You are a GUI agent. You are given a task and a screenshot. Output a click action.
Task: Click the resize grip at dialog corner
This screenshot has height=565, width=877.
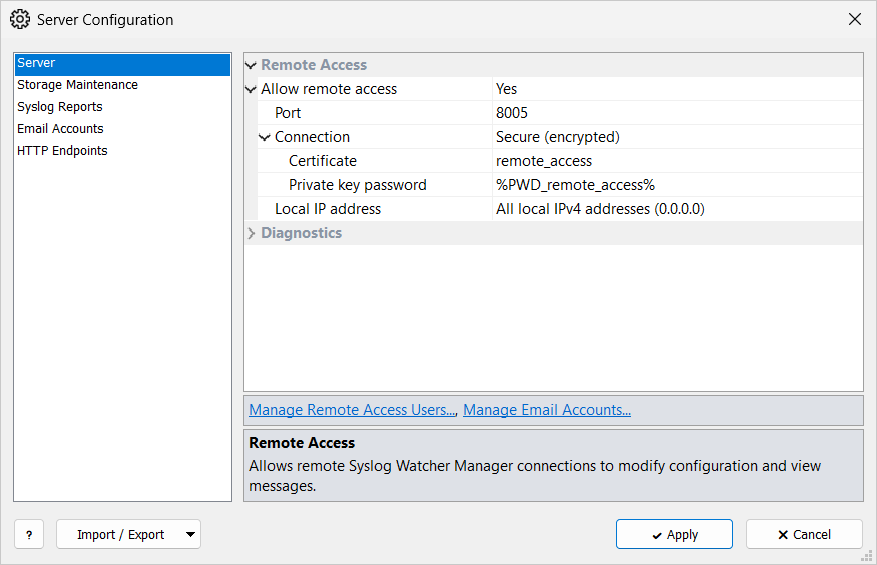867,555
